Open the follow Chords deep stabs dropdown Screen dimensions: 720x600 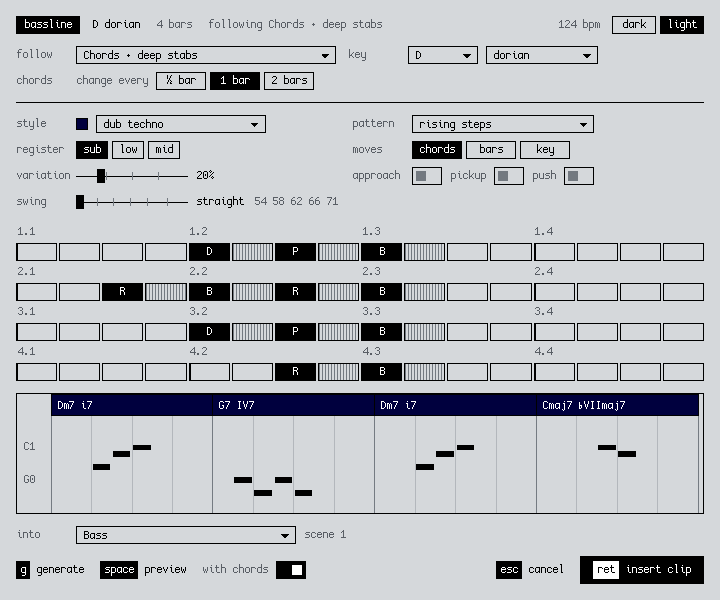(206, 55)
